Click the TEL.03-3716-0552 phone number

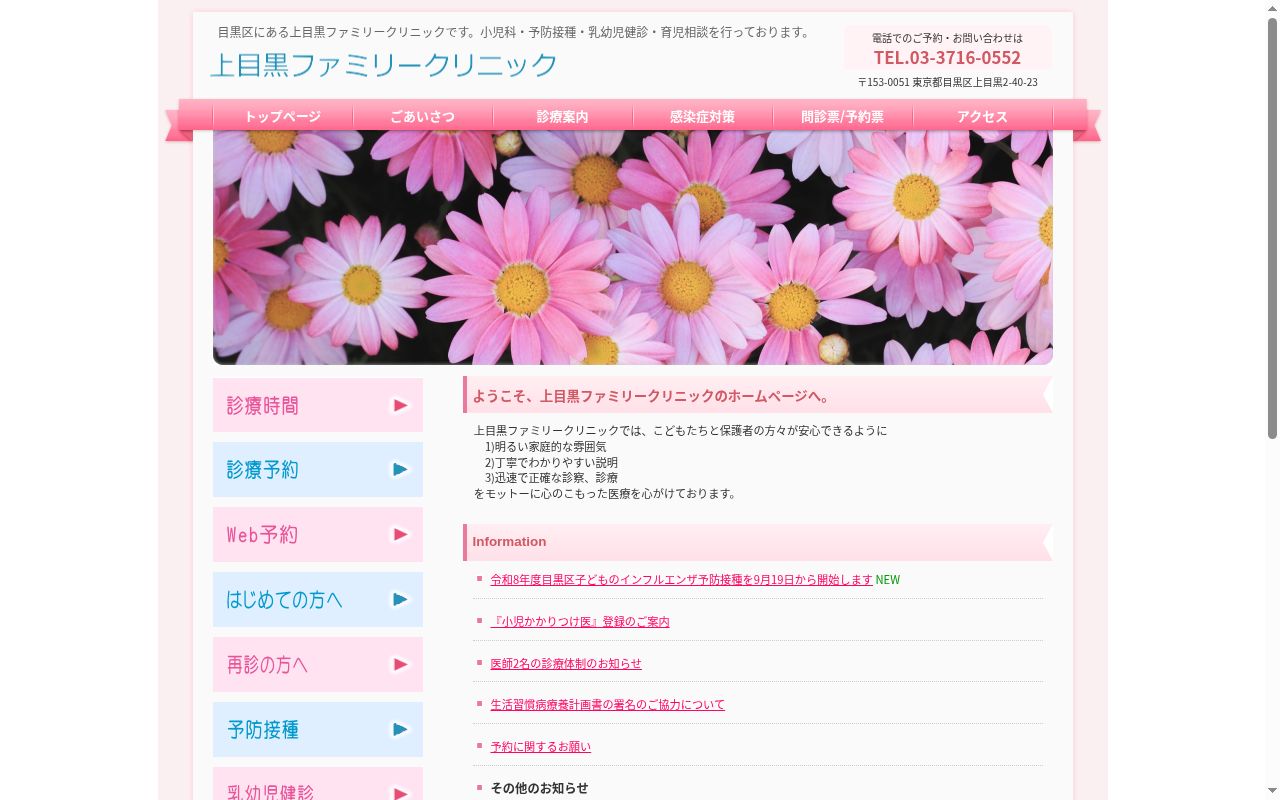[947, 58]
